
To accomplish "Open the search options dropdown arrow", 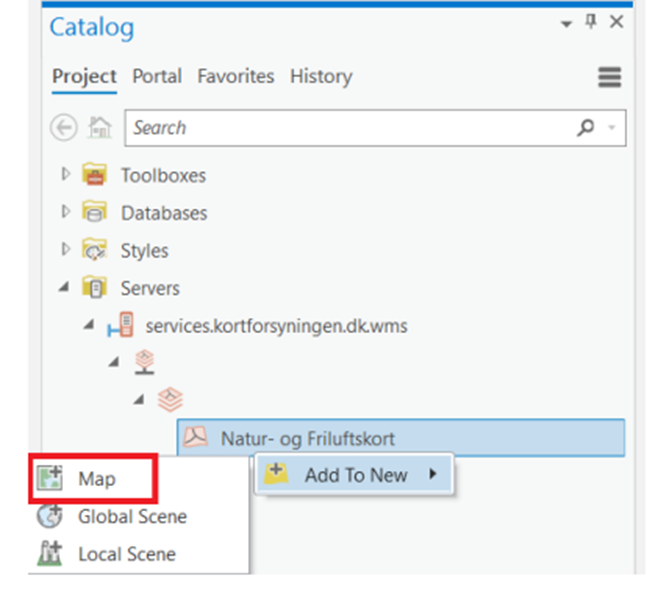I will click(x=612, y=127).
